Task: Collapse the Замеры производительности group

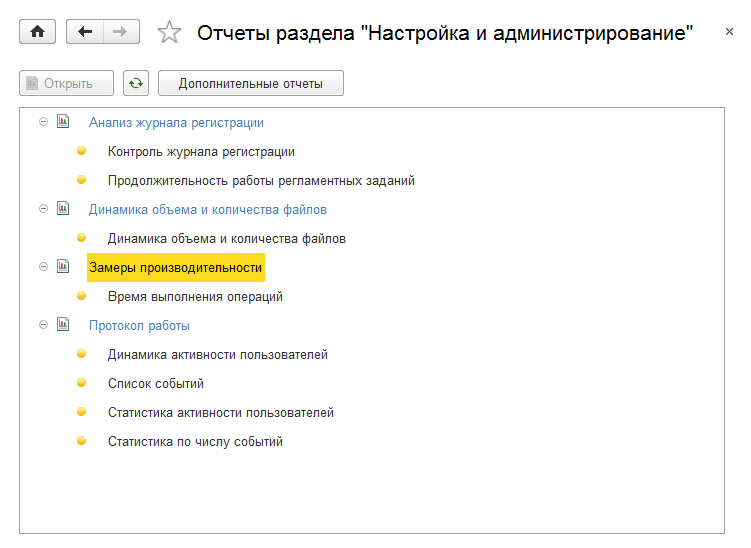Action: [43, 267]
